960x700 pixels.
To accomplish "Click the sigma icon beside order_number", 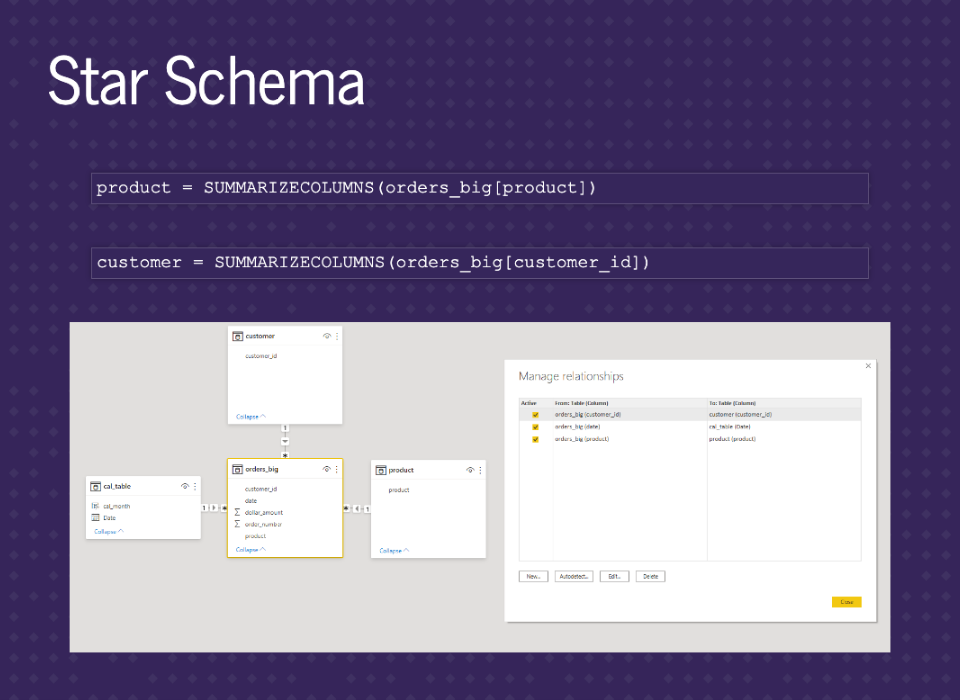I will (237, 524).
